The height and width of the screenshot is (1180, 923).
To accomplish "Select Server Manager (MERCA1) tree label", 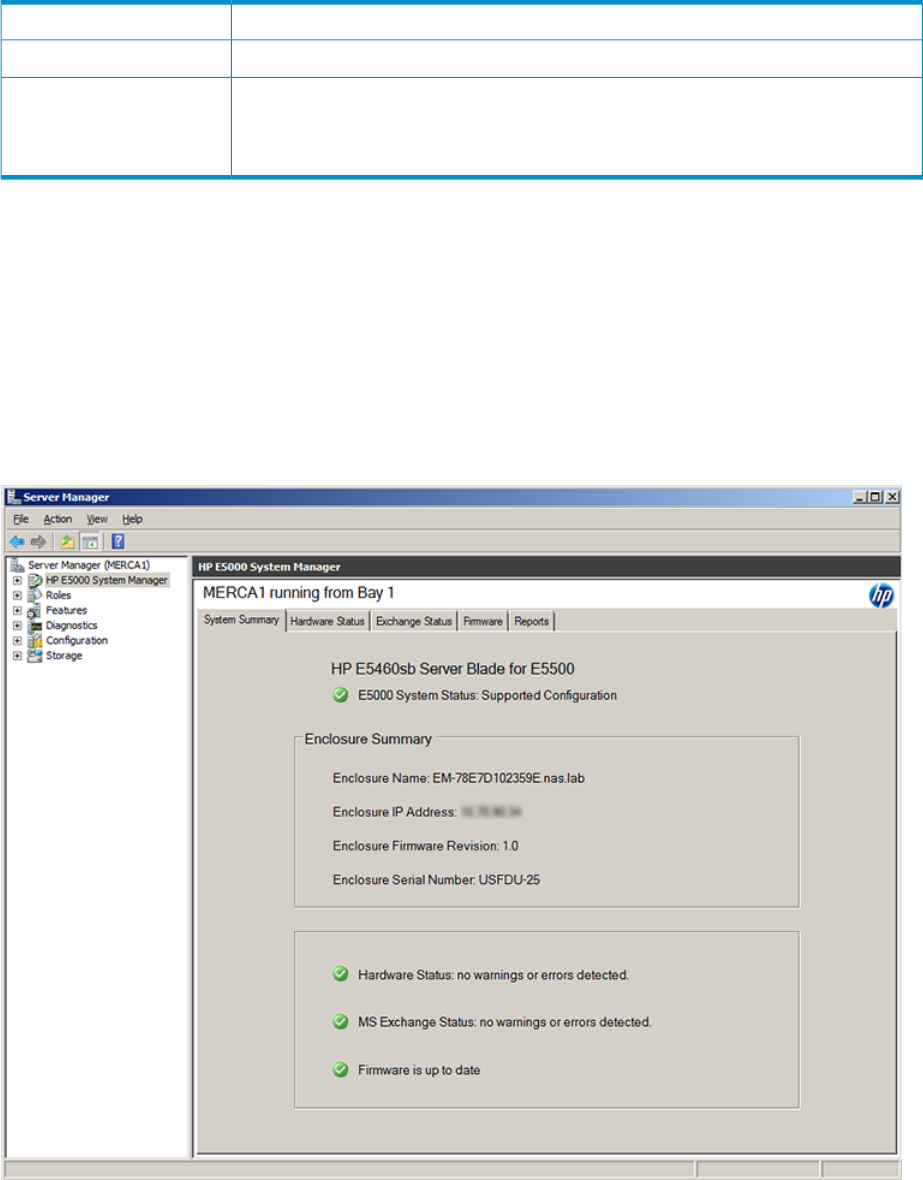I will pos(89,565).
